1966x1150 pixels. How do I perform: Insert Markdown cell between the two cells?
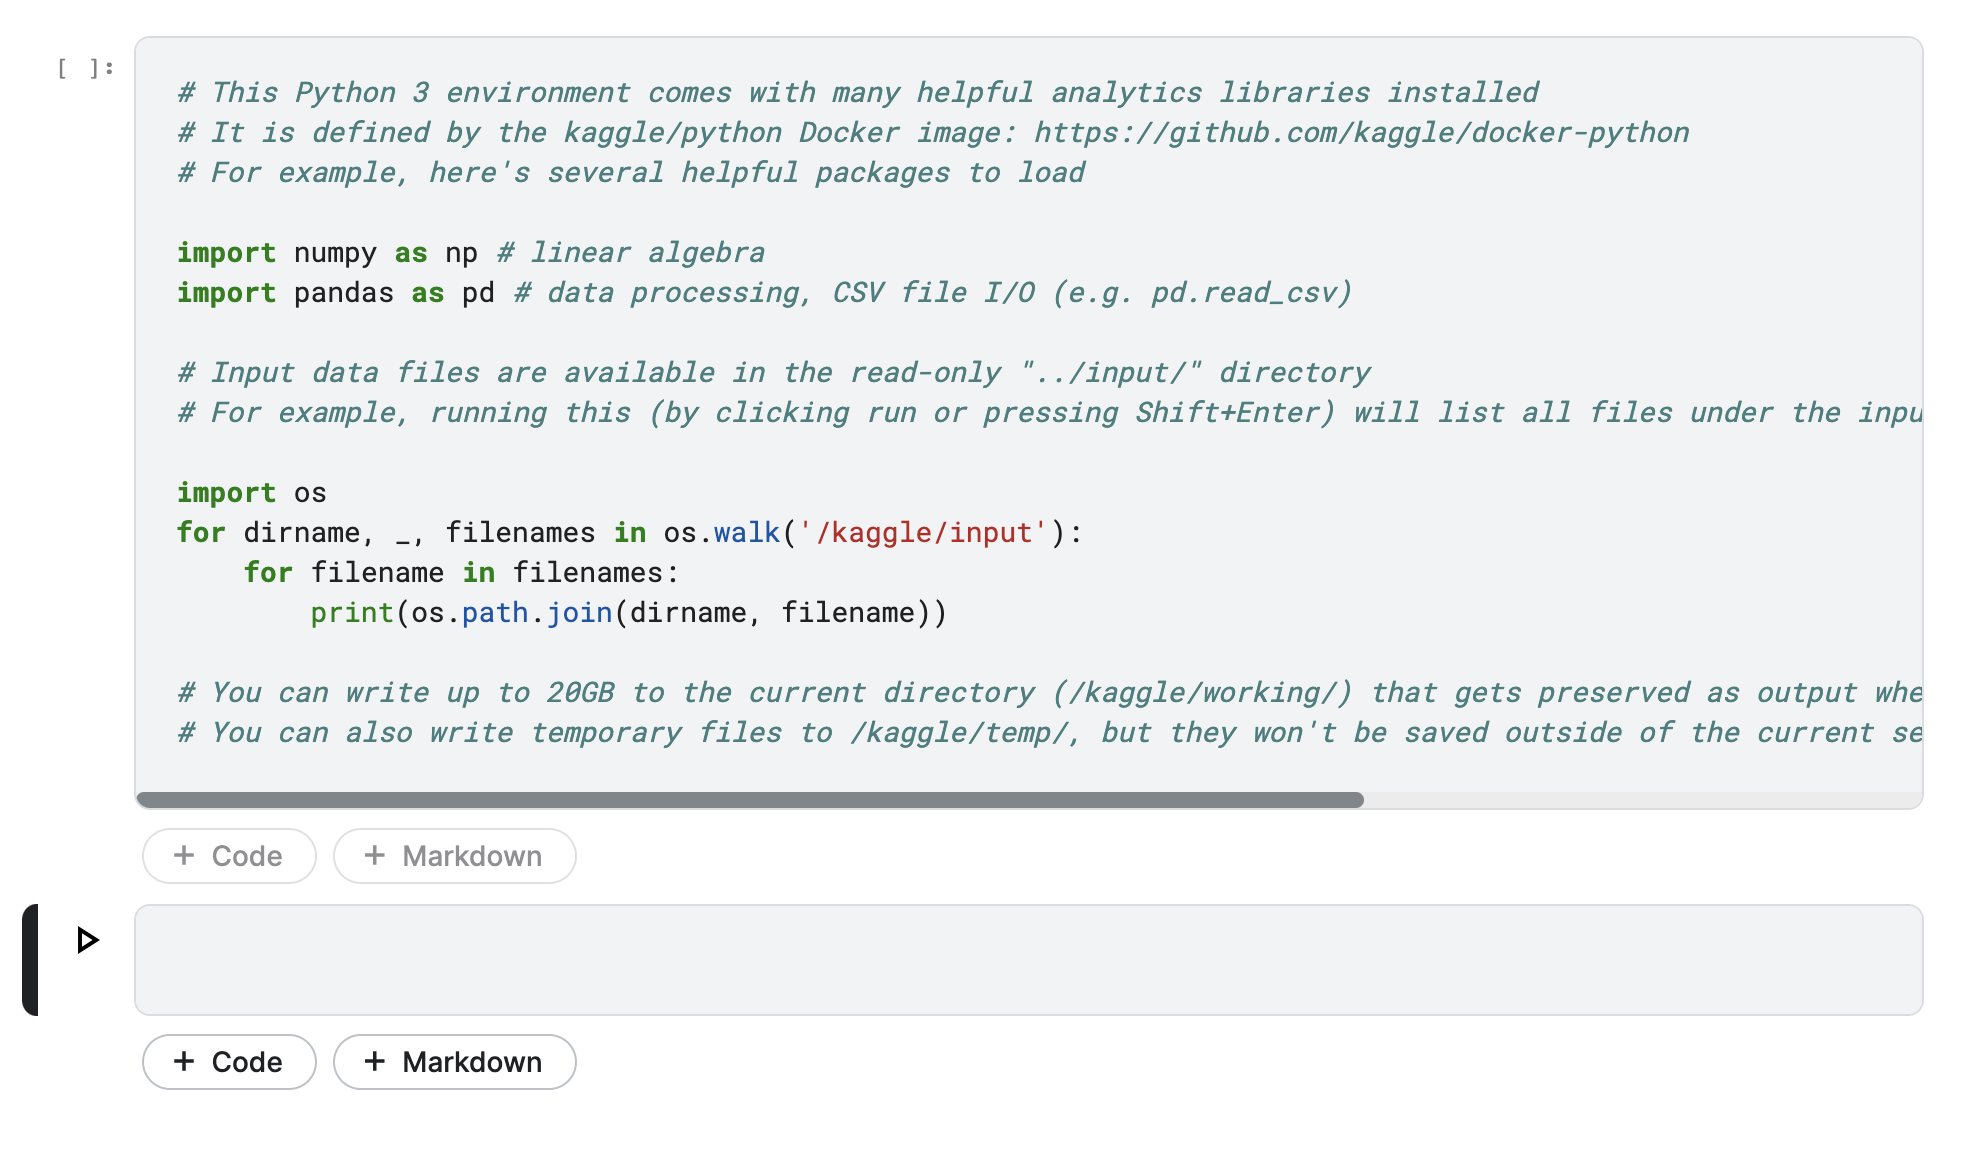[454, 856]
